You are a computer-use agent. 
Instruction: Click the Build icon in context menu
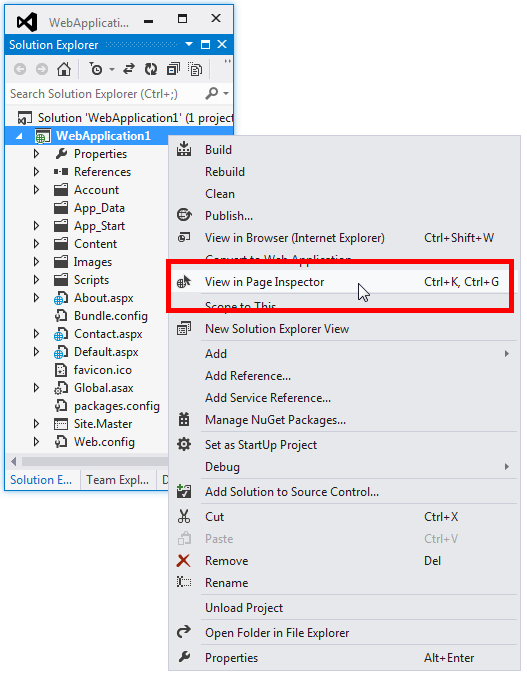pos(184,149)
